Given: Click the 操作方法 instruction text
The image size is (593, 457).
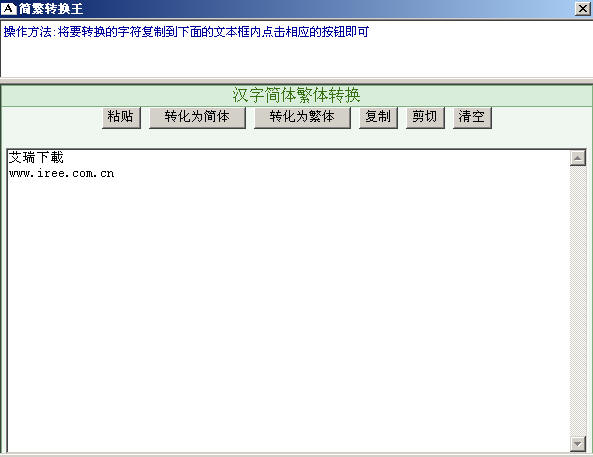Looking at the screenshot, I should pyautogui.click(x=186, y=32).
